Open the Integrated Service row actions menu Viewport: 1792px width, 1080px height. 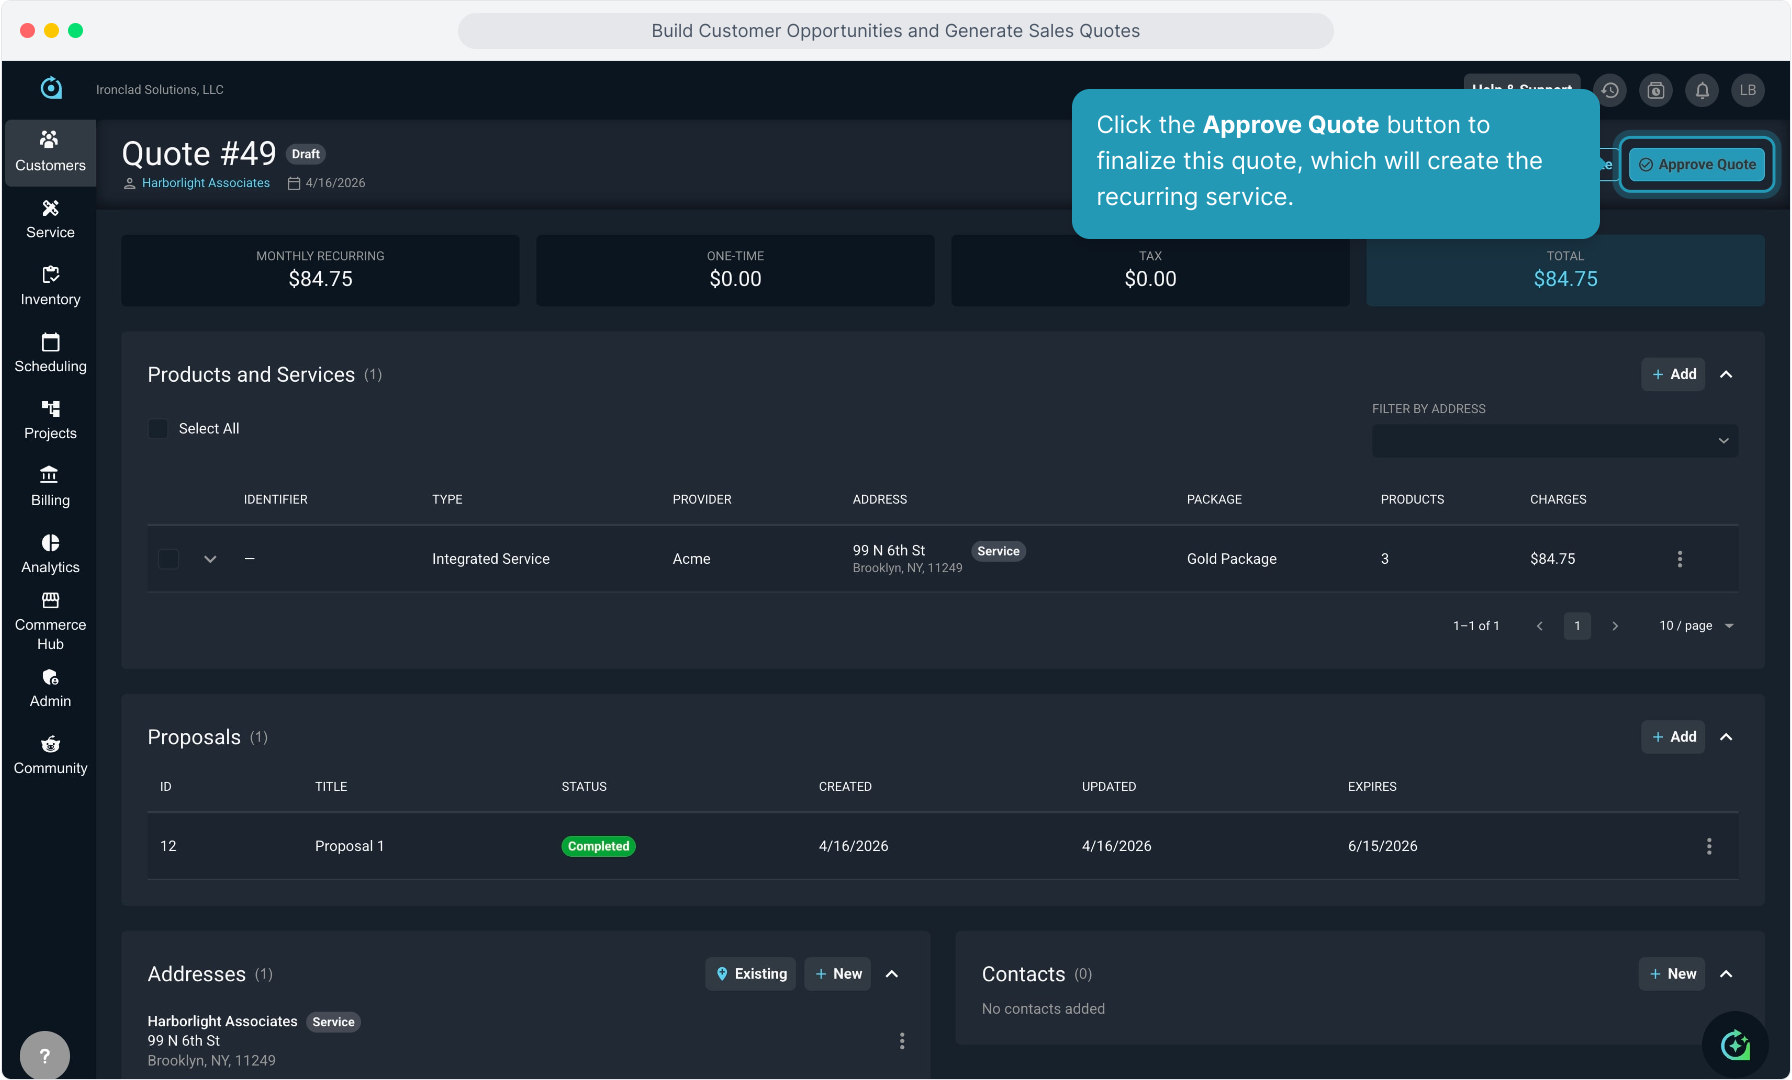(x=1680, y=559)
